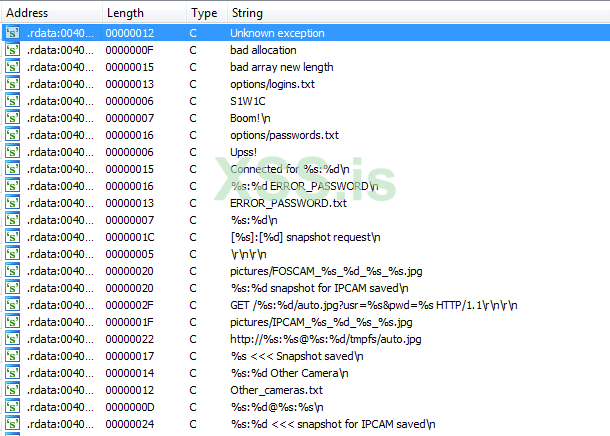Select the 'options/passwords.txt' string

click(284, 135)
